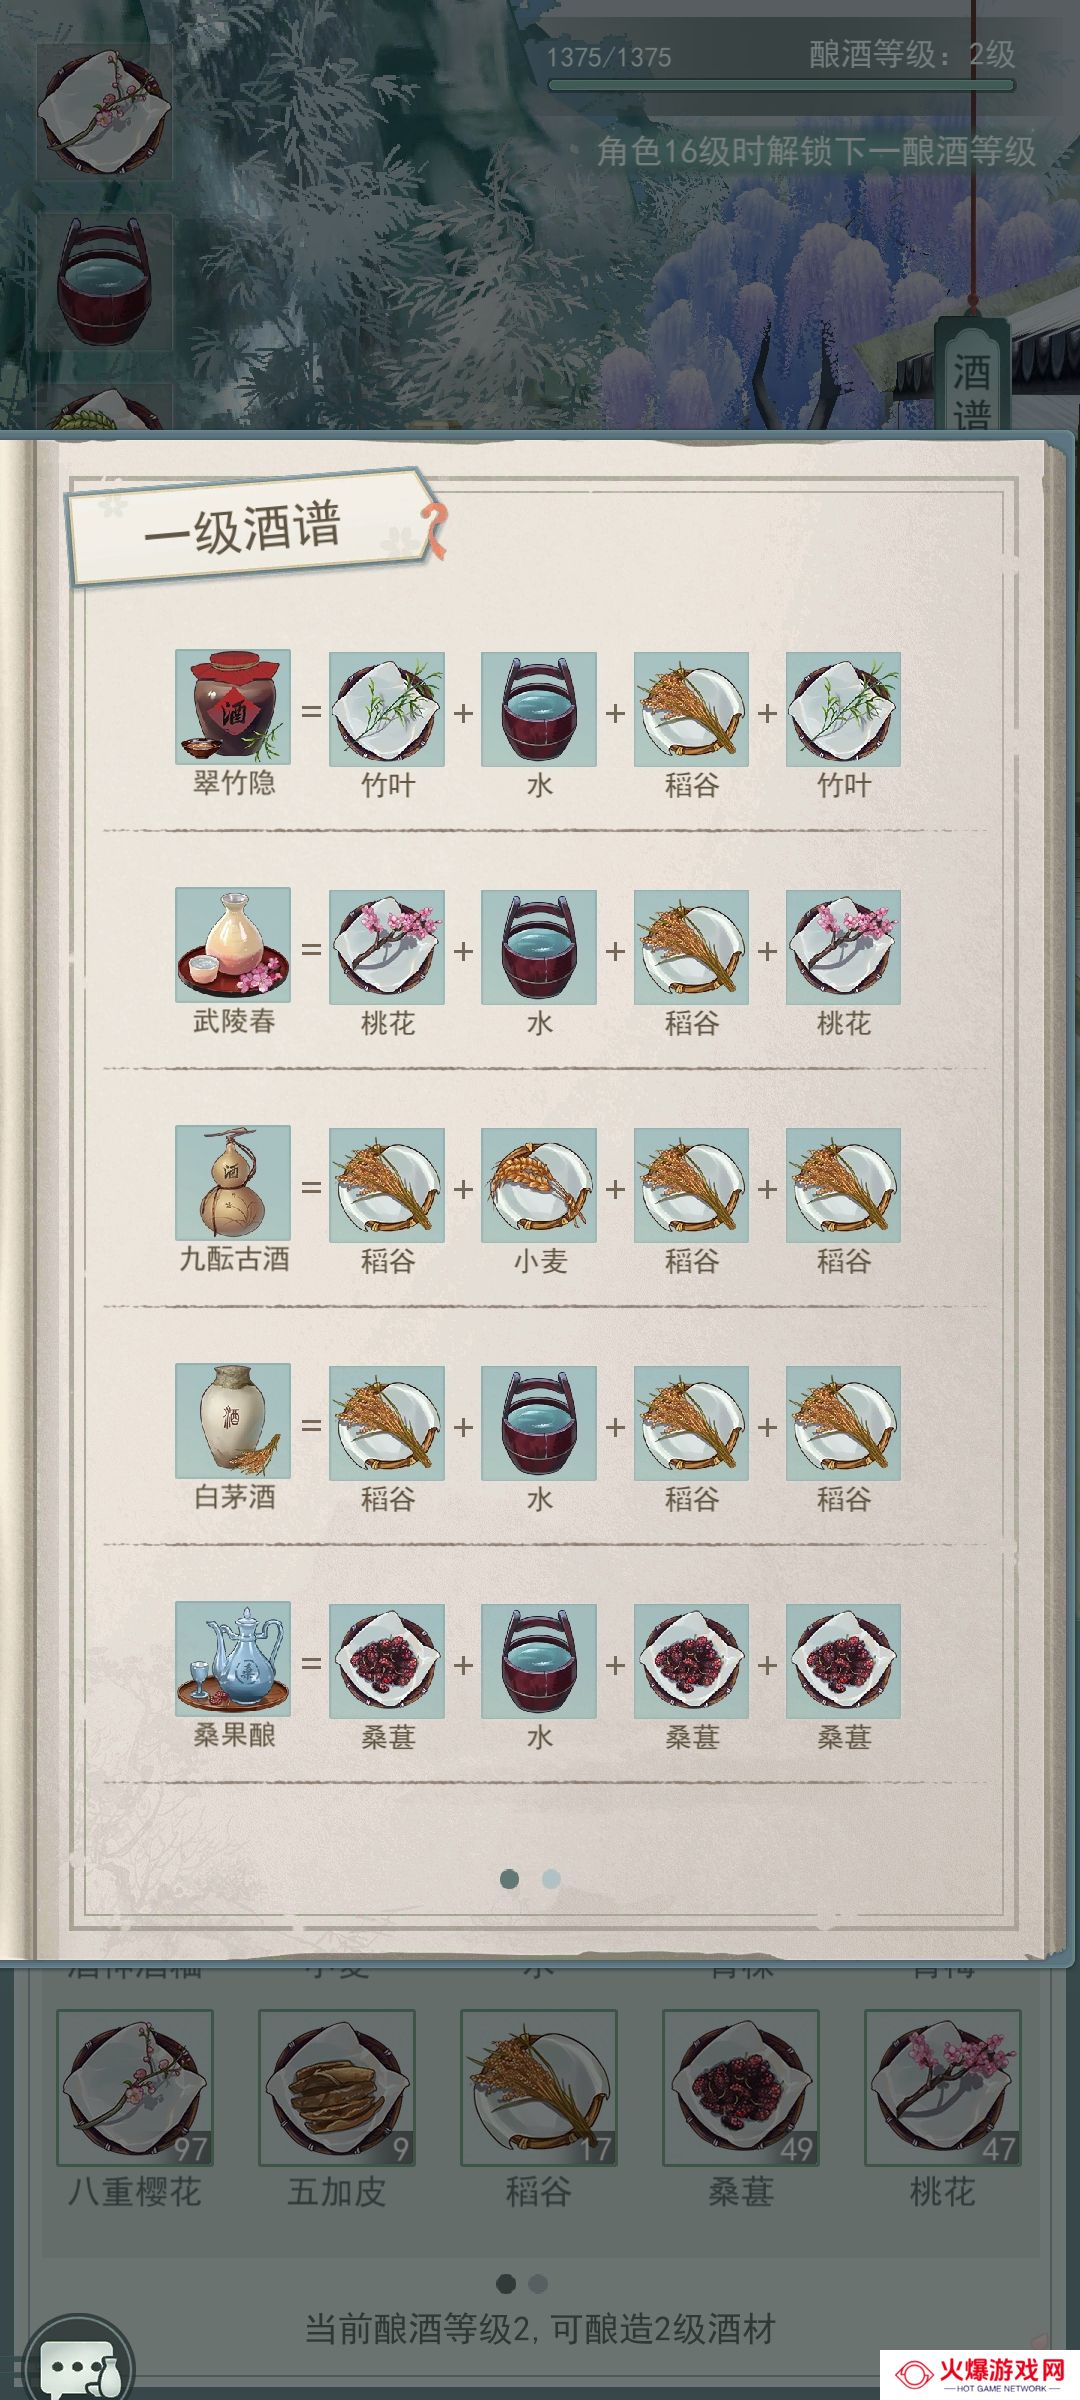Select the 桑果酿 blue teapot icon
The height and width of the screenshot is (2400, 1080).
tap(233, 1659)
